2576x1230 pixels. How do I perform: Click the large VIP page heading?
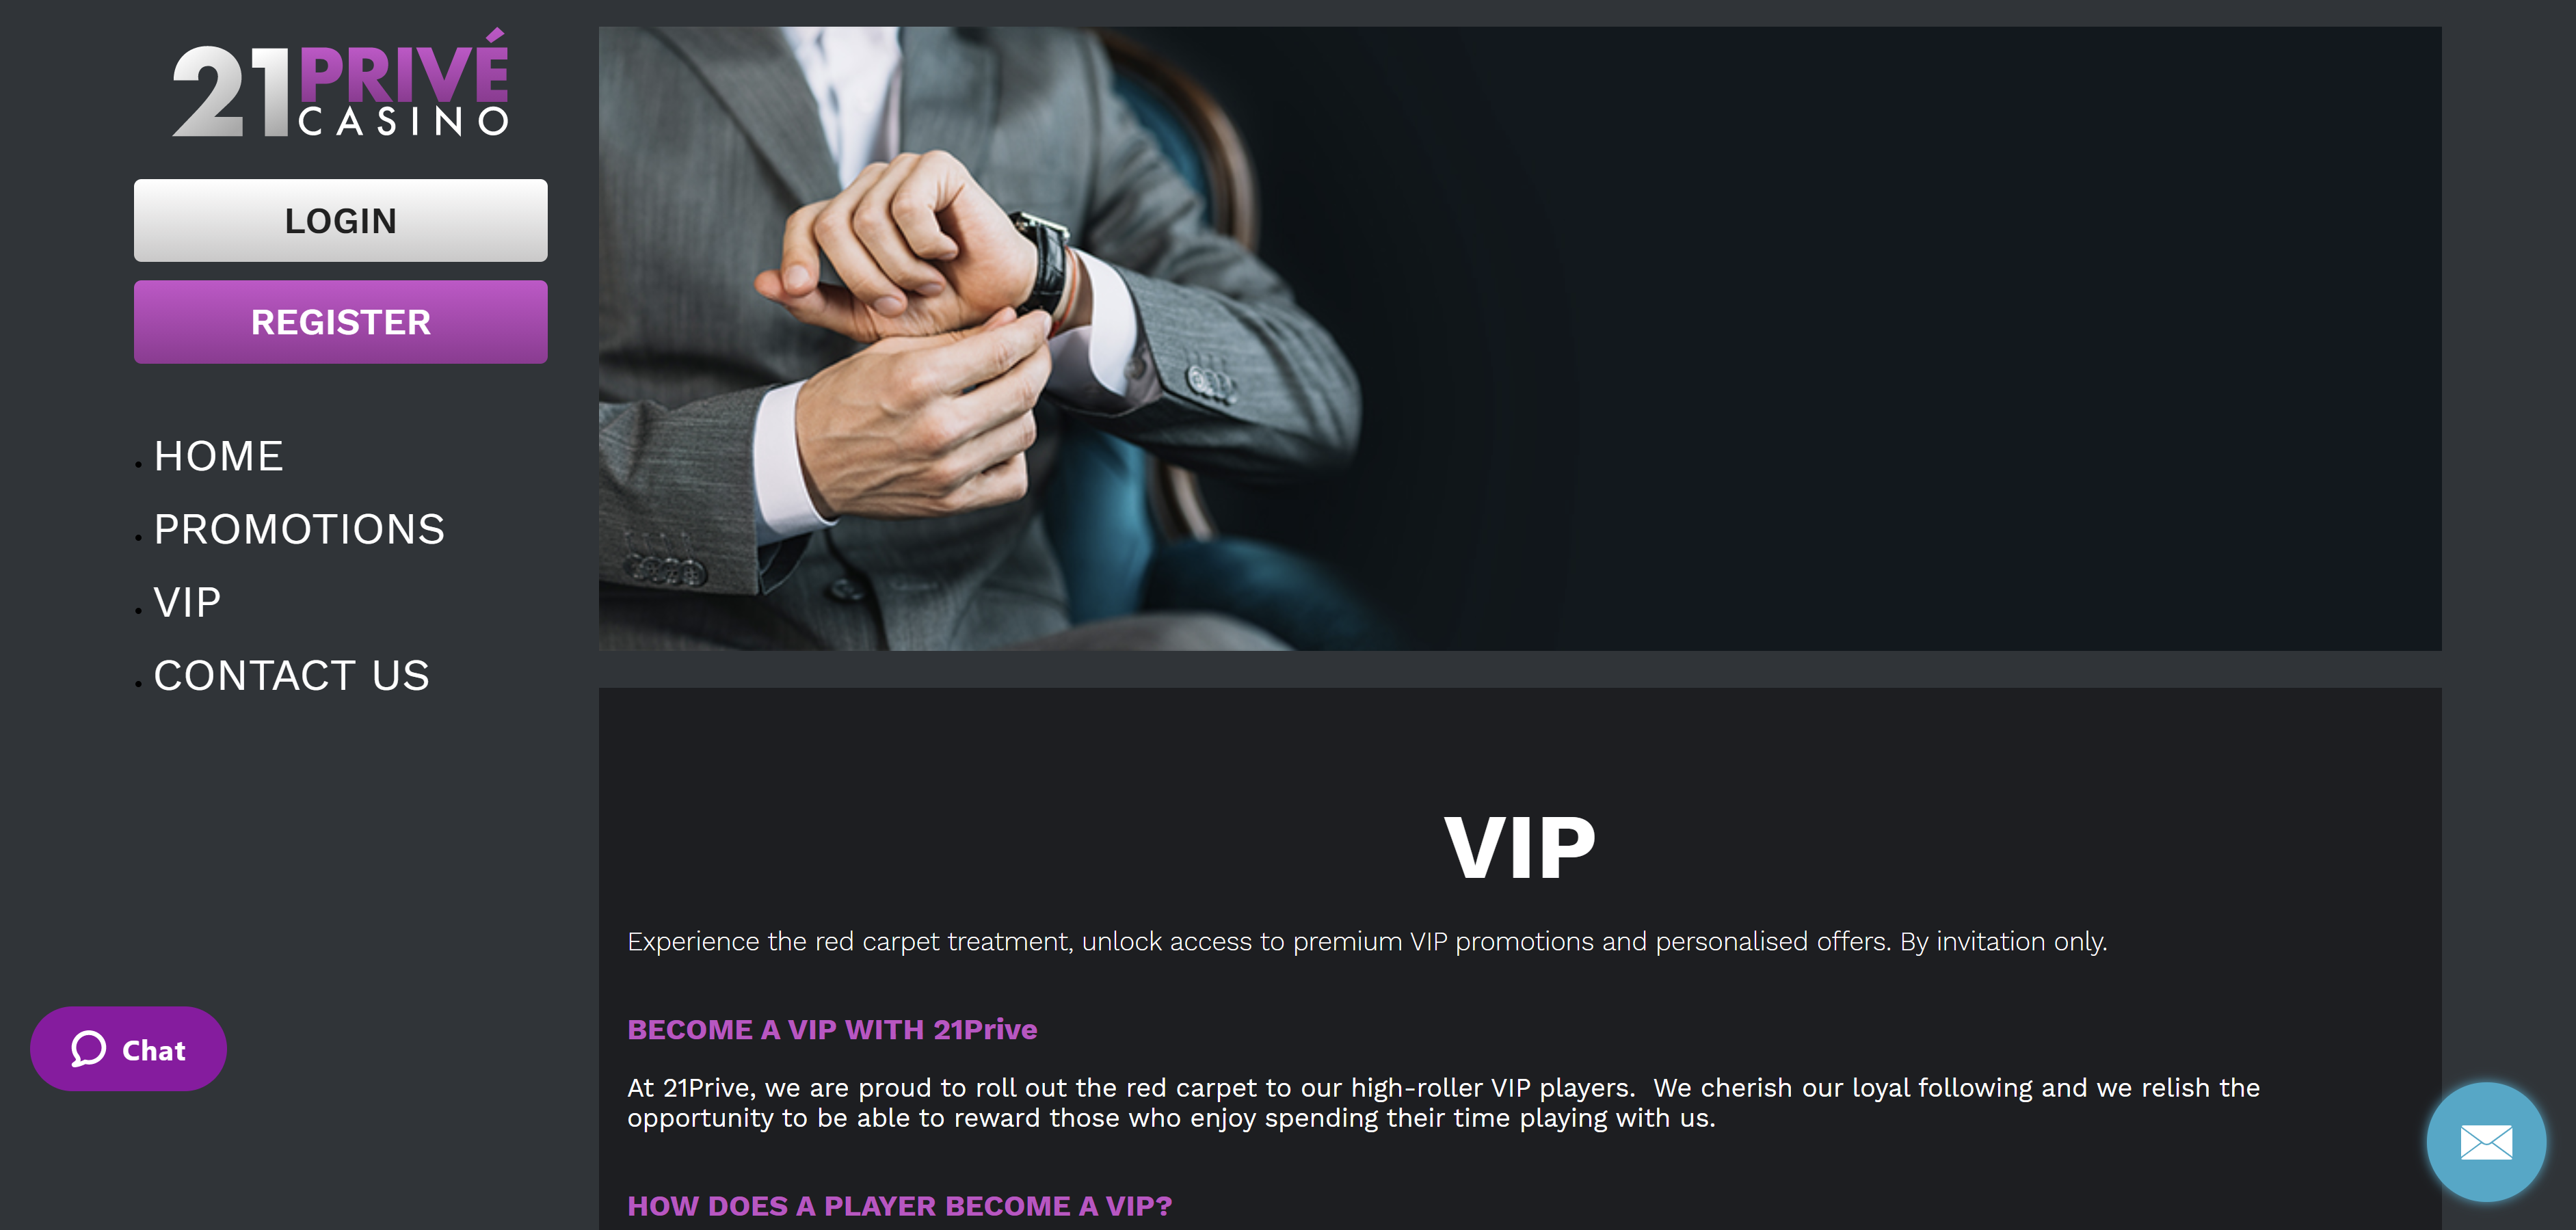pyautogui.click(x=1520, y=848)
